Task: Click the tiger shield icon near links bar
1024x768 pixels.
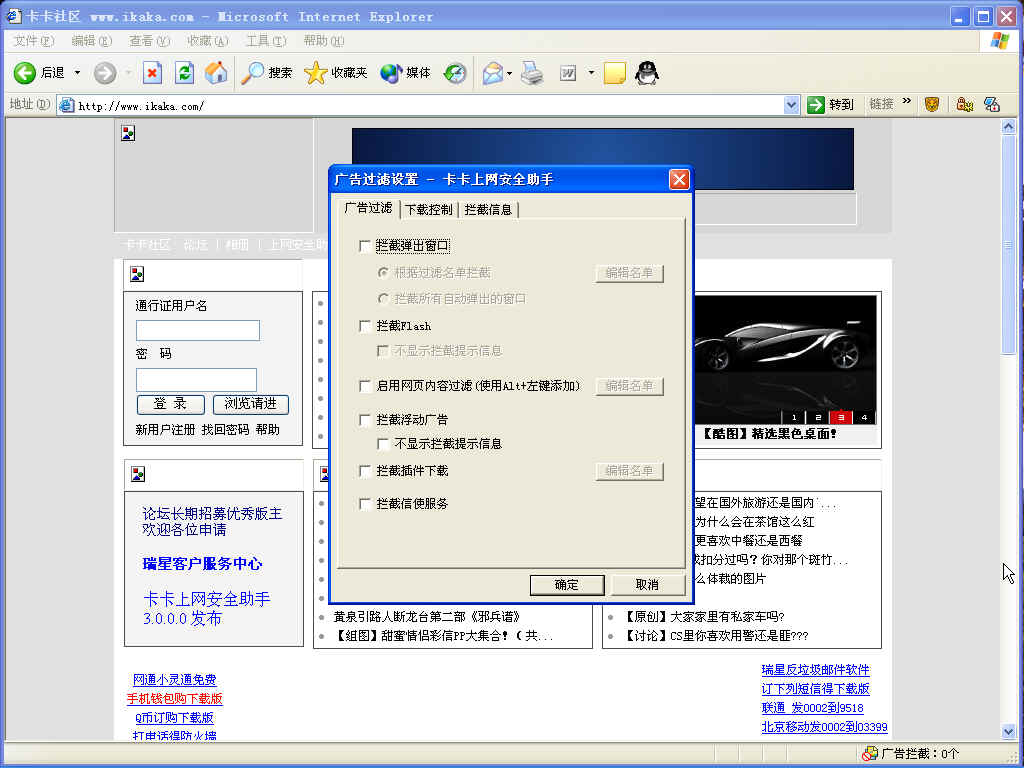Action: (x=932, y=104)
